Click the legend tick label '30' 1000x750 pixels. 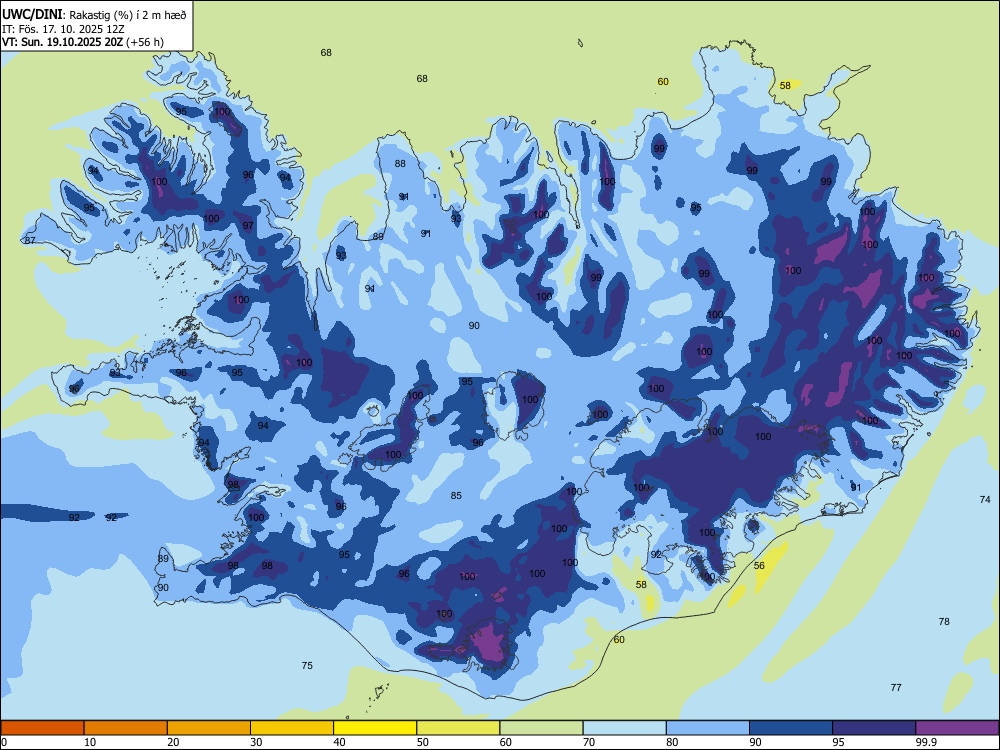click(256, 742)
